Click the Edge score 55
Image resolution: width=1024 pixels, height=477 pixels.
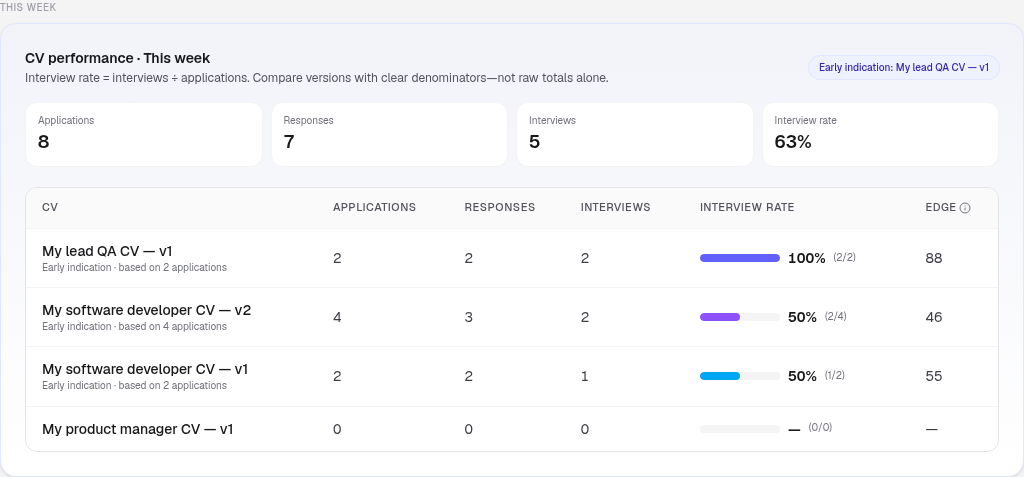click(x=934, y=376)
